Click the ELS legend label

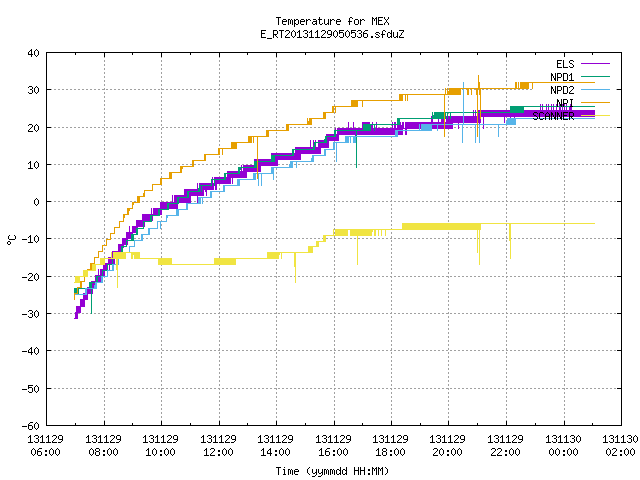[565, 64]
